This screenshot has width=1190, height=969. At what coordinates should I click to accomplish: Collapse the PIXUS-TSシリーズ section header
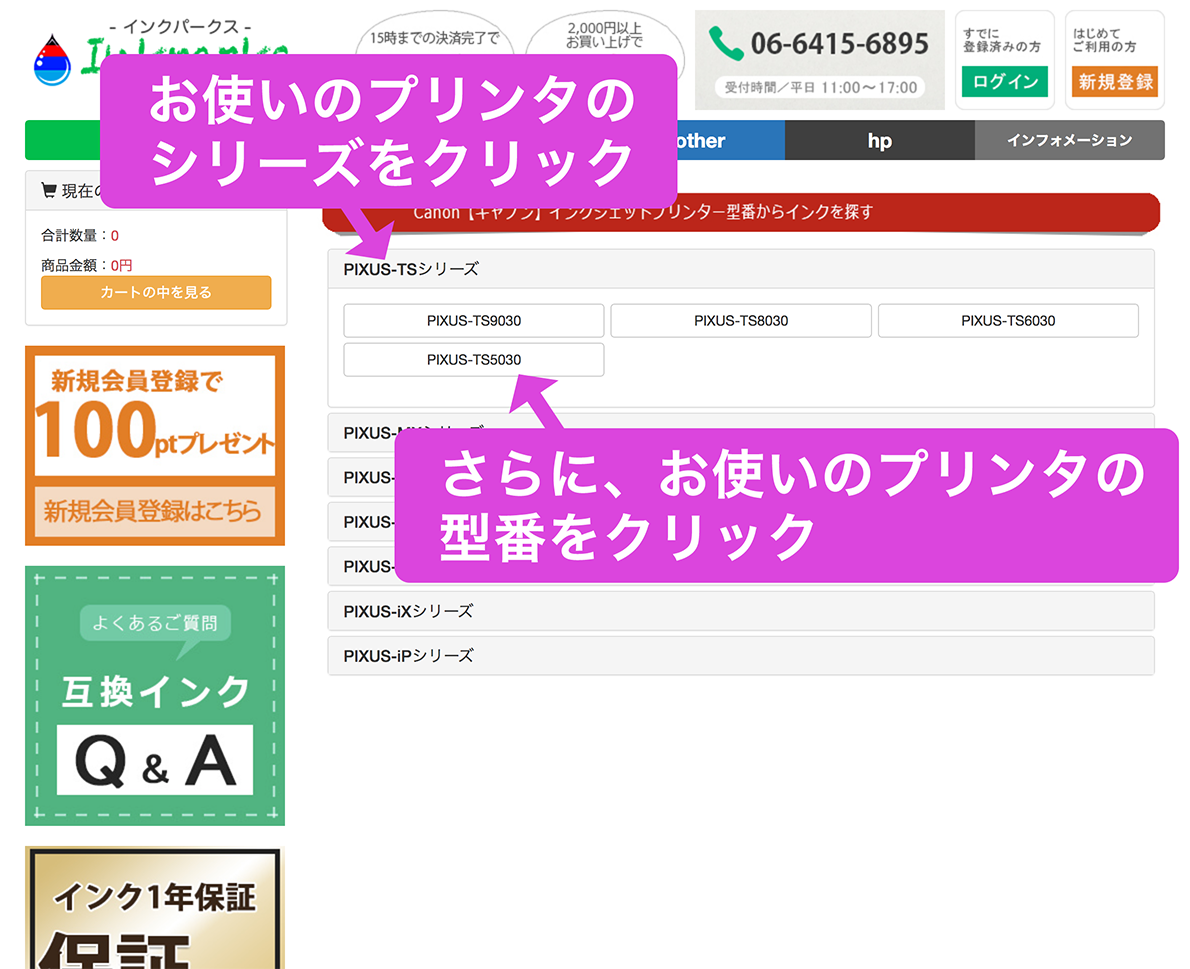click(x=741, y=269)
